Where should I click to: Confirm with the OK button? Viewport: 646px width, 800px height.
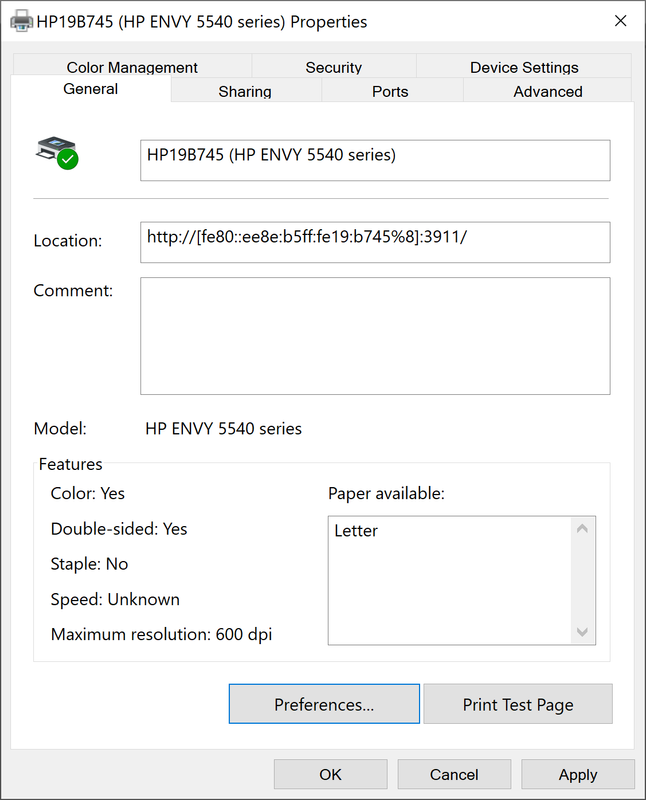tap(330, 775)
